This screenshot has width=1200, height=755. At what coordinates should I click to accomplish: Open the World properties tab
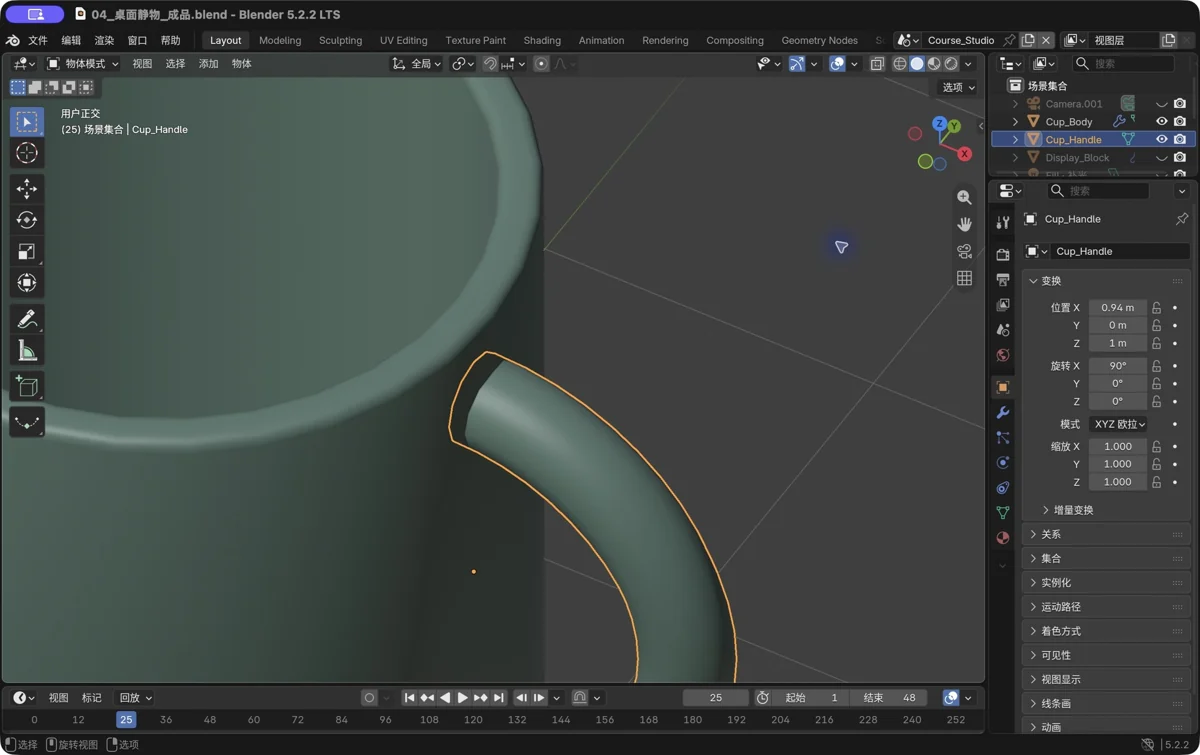(1003, 355)
